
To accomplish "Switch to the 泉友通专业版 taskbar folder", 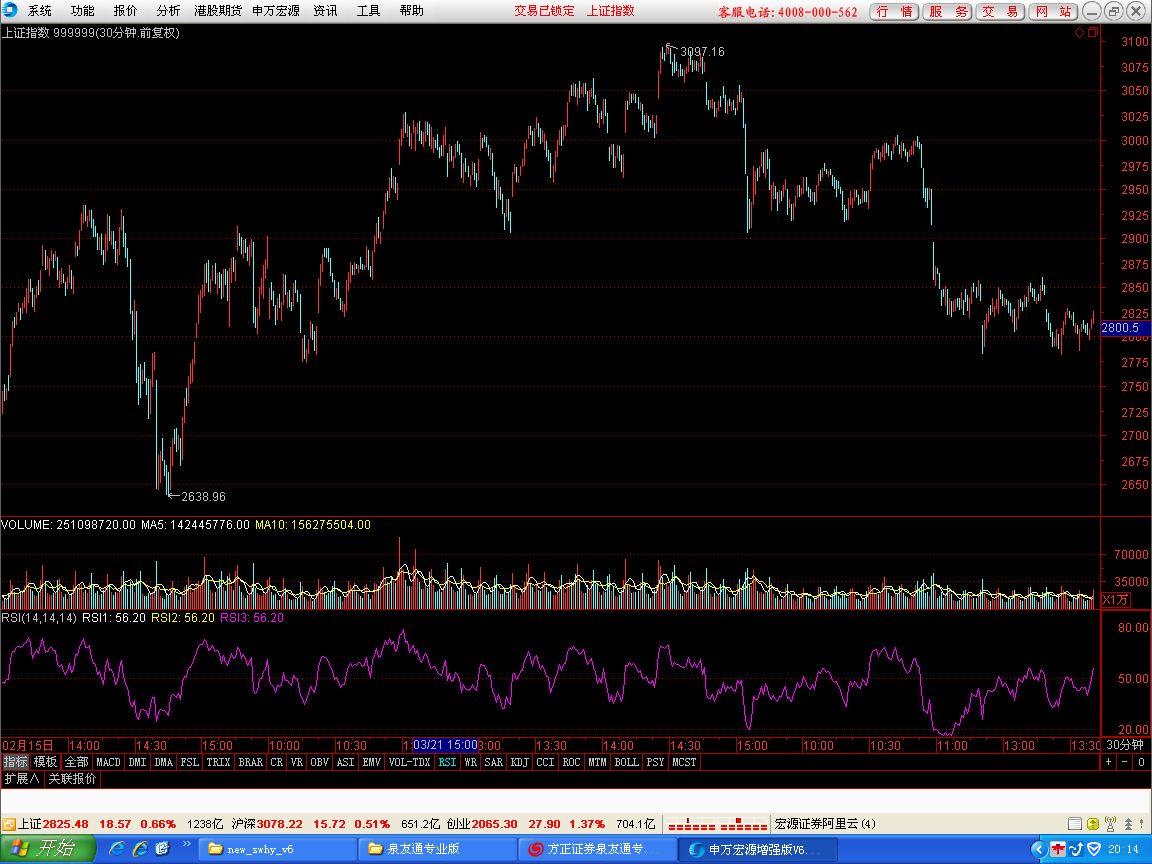I will 439,849.
